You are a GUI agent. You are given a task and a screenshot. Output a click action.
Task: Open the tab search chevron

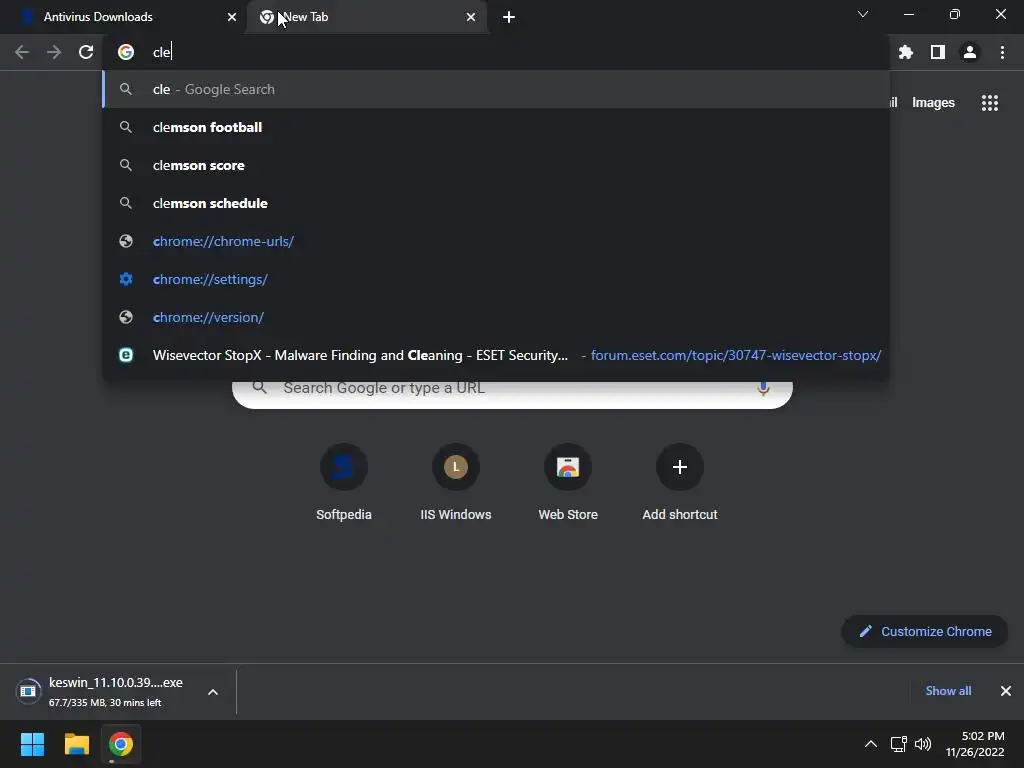point(863,14)
